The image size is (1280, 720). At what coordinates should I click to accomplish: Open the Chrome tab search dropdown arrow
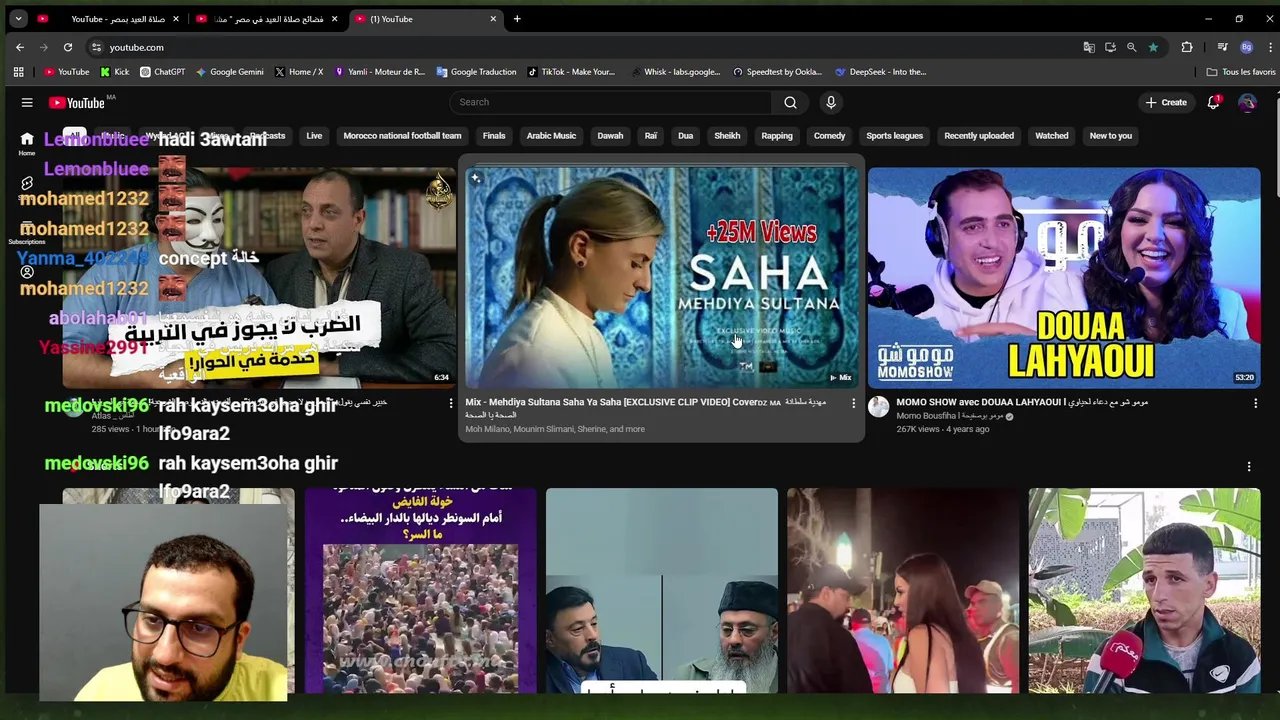18,19
